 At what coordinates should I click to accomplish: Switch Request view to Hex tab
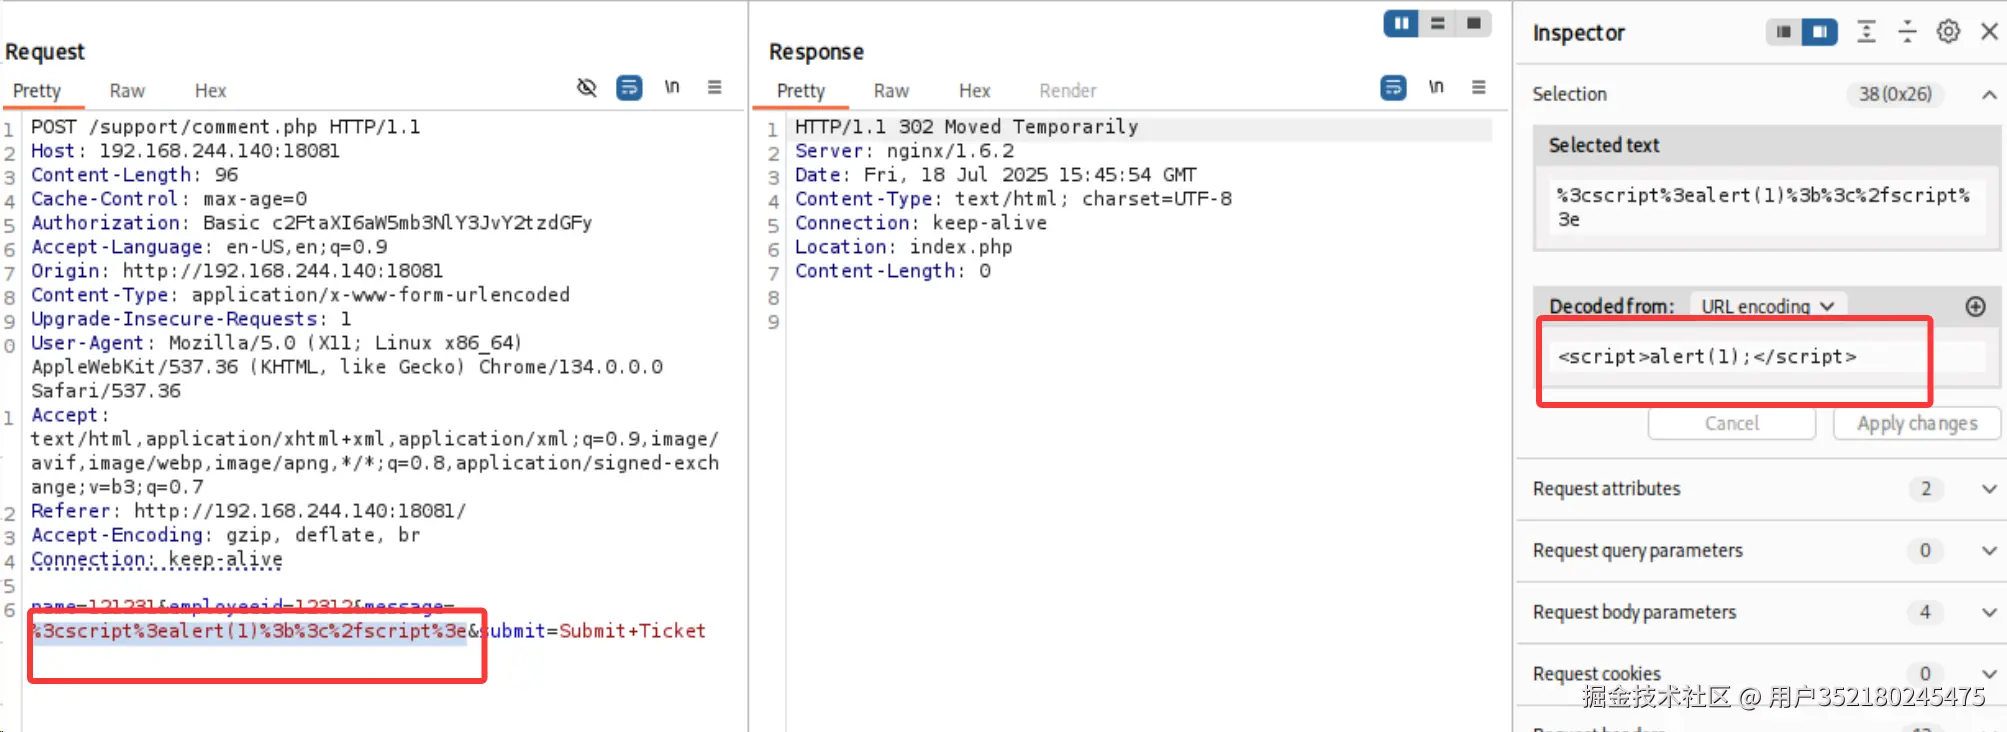click(210, 91)
